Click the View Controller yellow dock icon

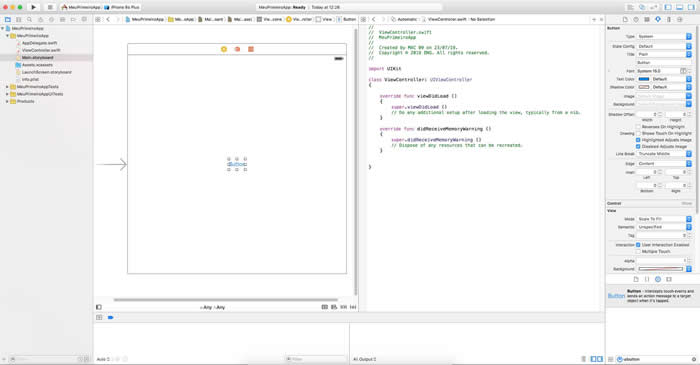224,49
